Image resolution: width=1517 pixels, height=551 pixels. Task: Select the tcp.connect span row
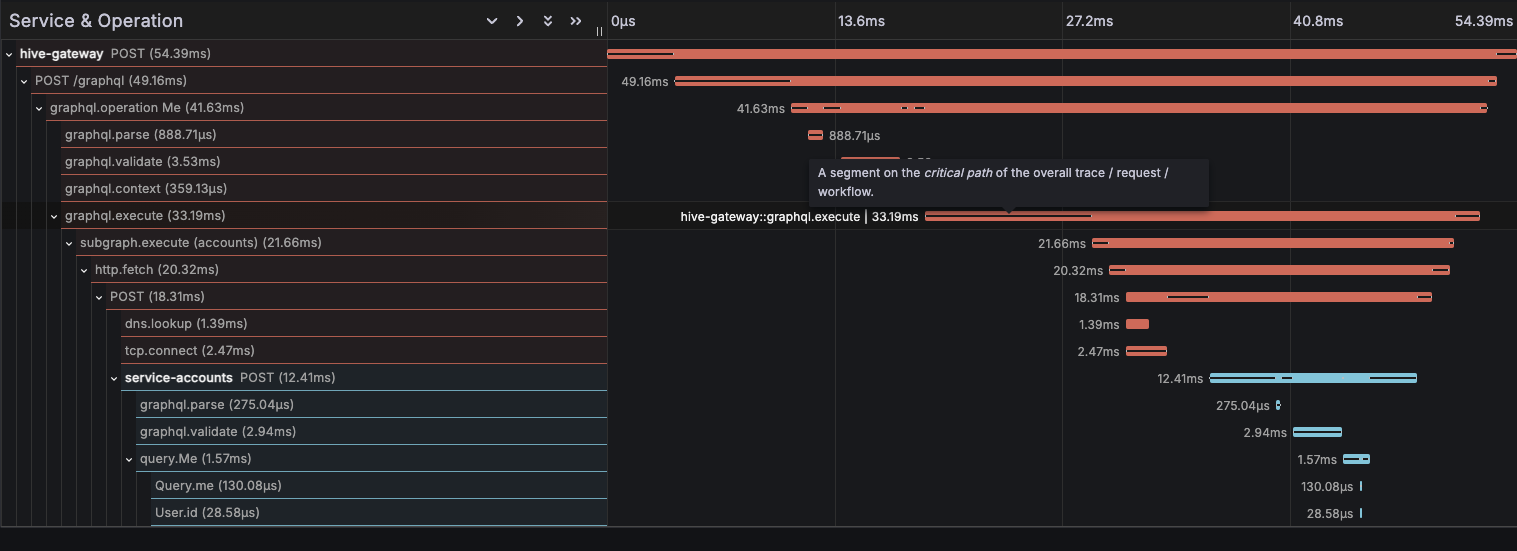(x=189, y=351)
